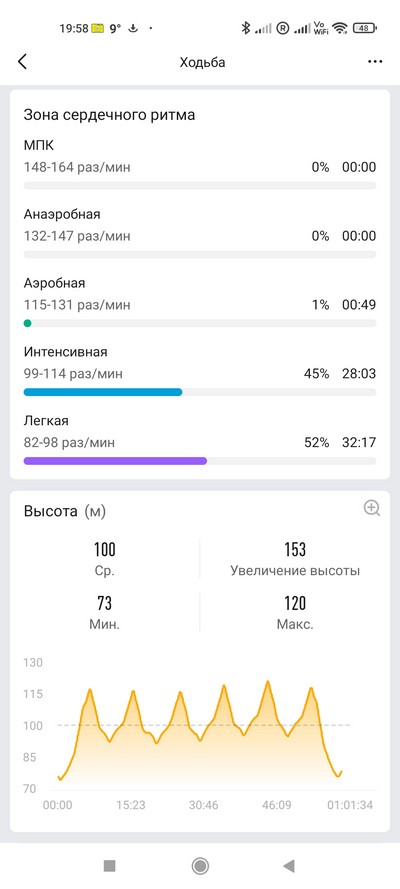Image resolution: width=400 pixels, height=889 pixels.
Task: Tap the Android home circle button
Action: click(200, 865)
